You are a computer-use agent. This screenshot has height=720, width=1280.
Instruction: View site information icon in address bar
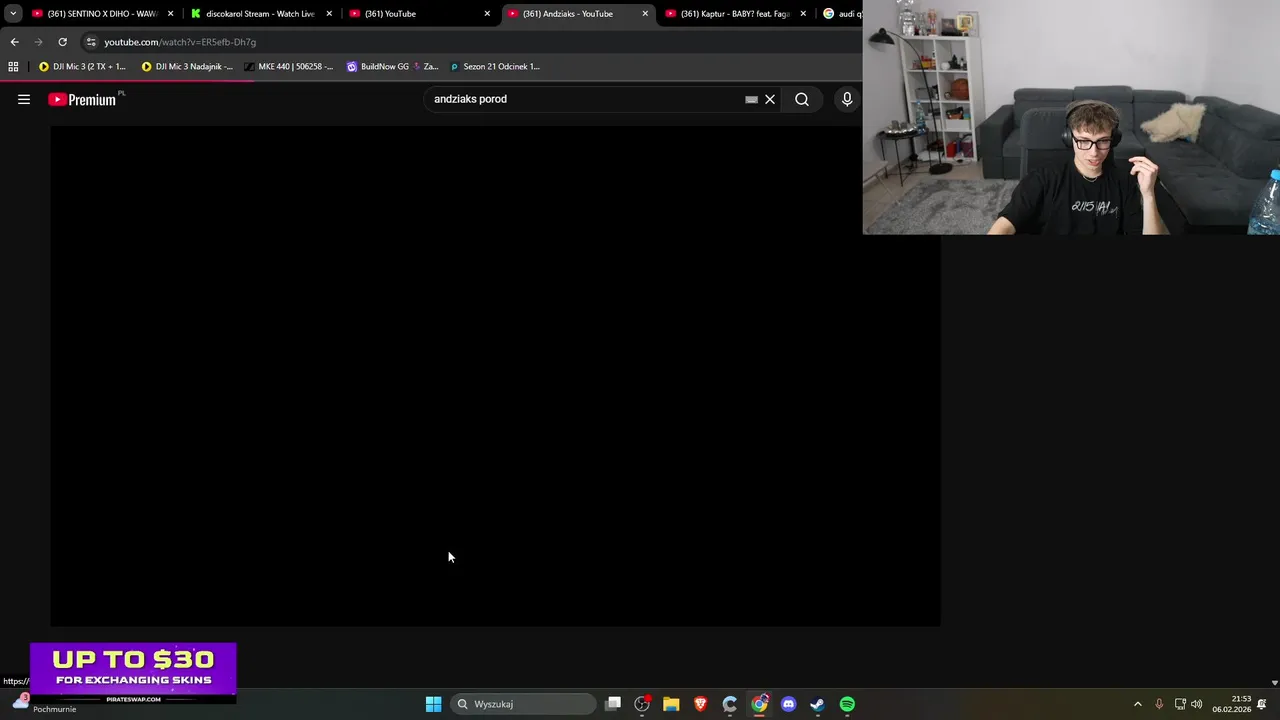[91, 42]
